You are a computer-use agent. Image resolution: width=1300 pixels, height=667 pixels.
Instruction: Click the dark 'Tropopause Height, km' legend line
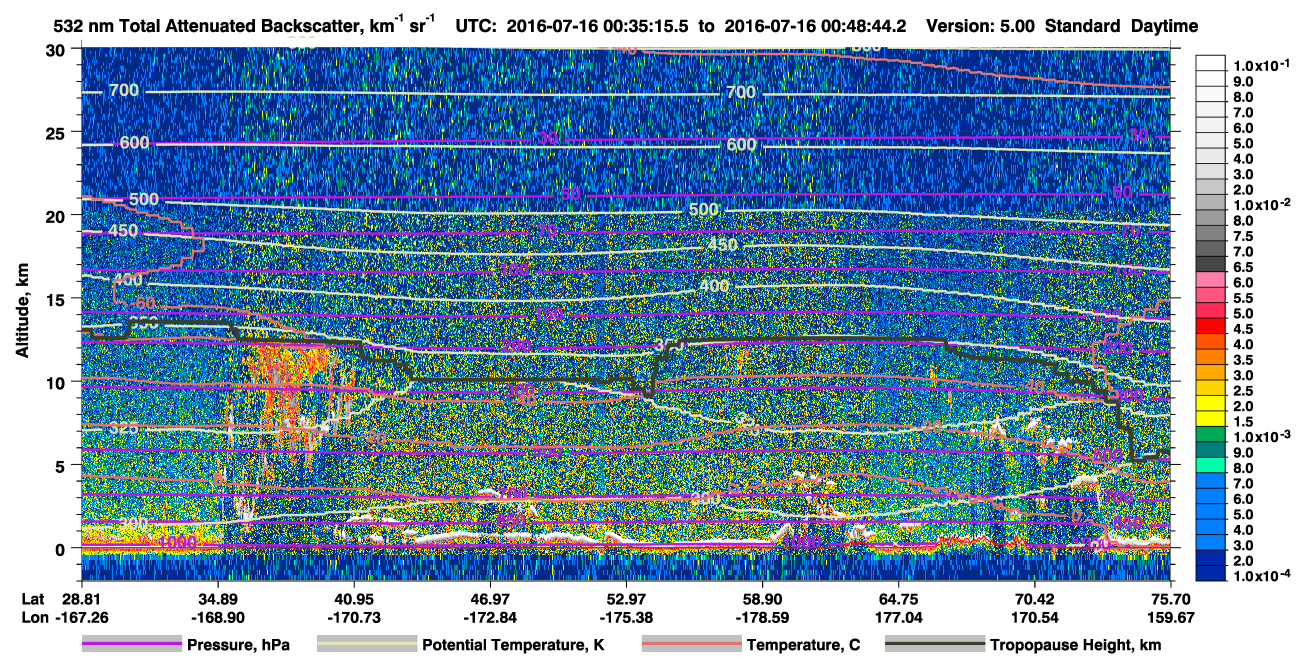(x=935, y=645)
